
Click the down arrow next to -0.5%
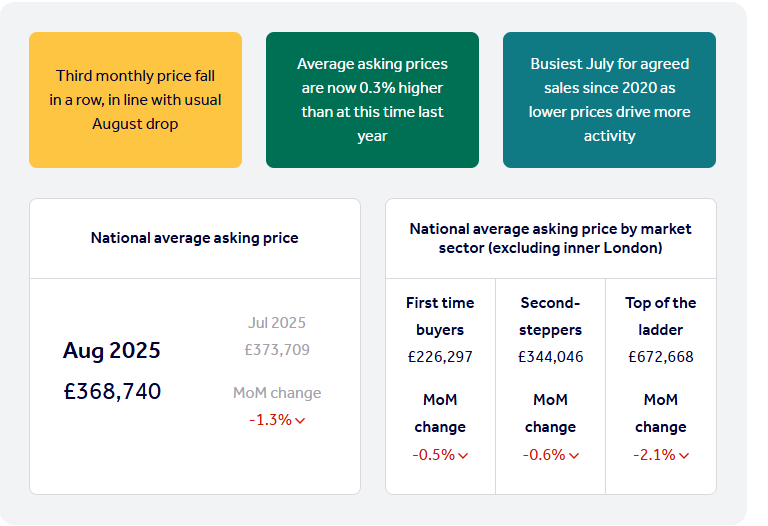463,456
